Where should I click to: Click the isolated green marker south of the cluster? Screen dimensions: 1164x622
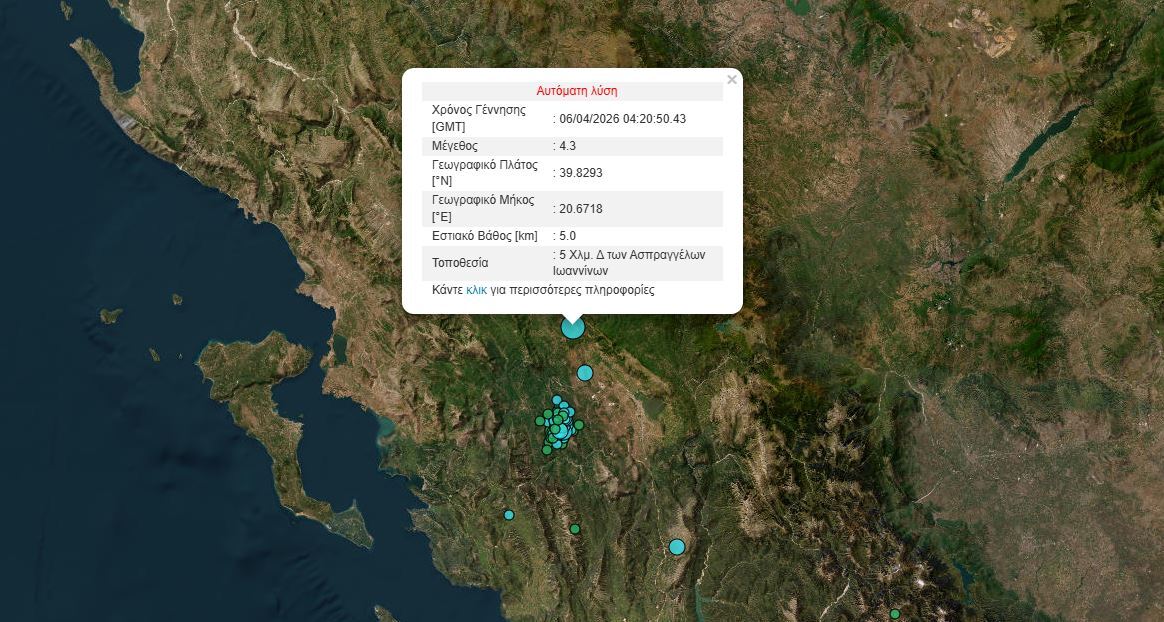(x=575, y=529)
